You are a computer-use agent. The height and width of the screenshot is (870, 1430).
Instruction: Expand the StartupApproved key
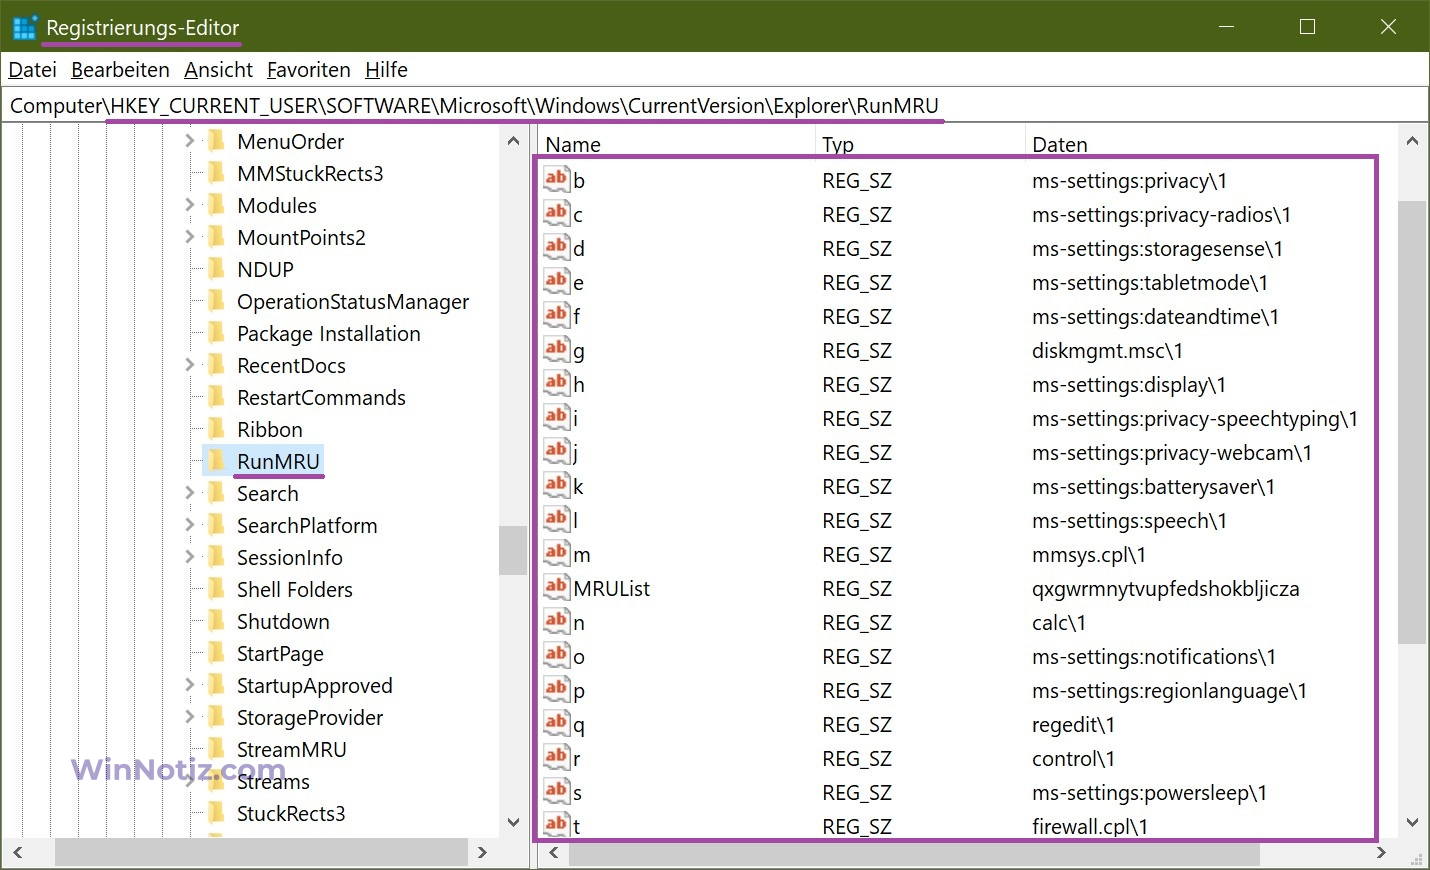coord(190,685)
